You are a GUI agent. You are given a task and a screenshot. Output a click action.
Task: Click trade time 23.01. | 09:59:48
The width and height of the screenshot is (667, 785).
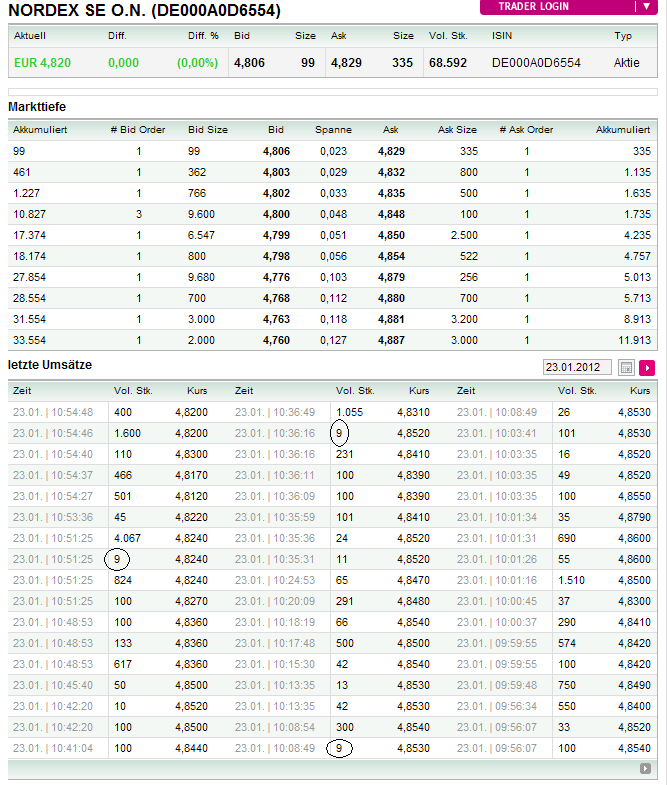point(497,685)
